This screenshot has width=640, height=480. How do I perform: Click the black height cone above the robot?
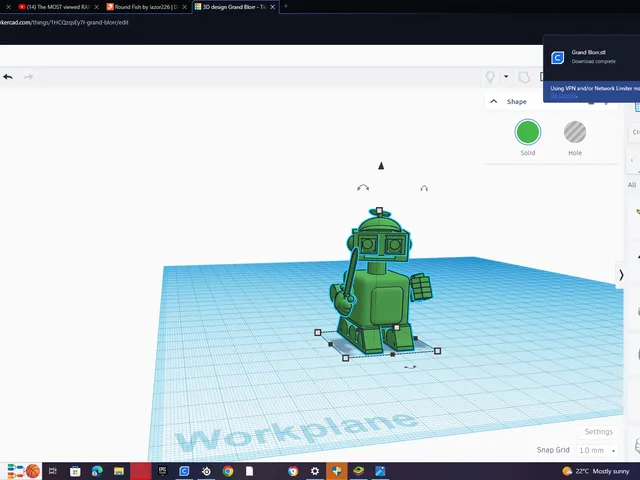(x=381, y=165)
